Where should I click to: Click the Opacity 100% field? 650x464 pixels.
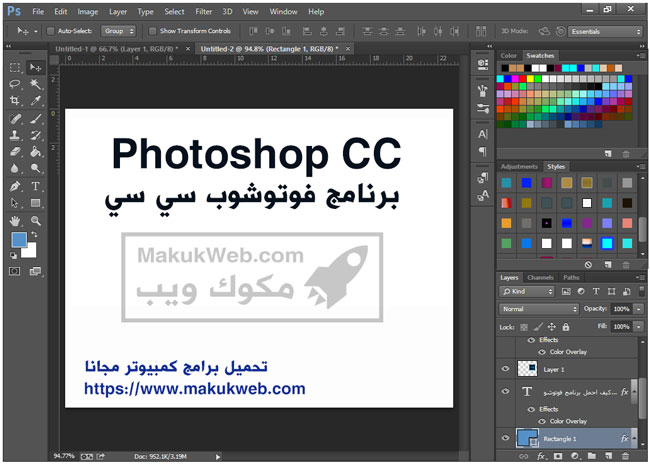(621, 309)
